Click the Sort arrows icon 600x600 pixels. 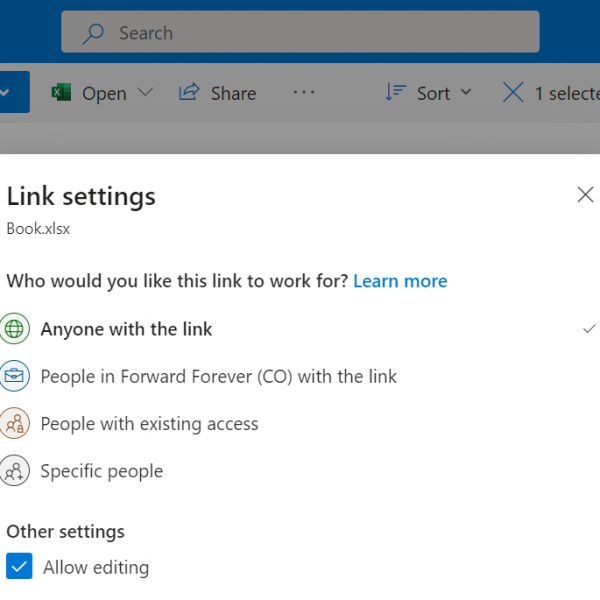click(x=395, y=92)
